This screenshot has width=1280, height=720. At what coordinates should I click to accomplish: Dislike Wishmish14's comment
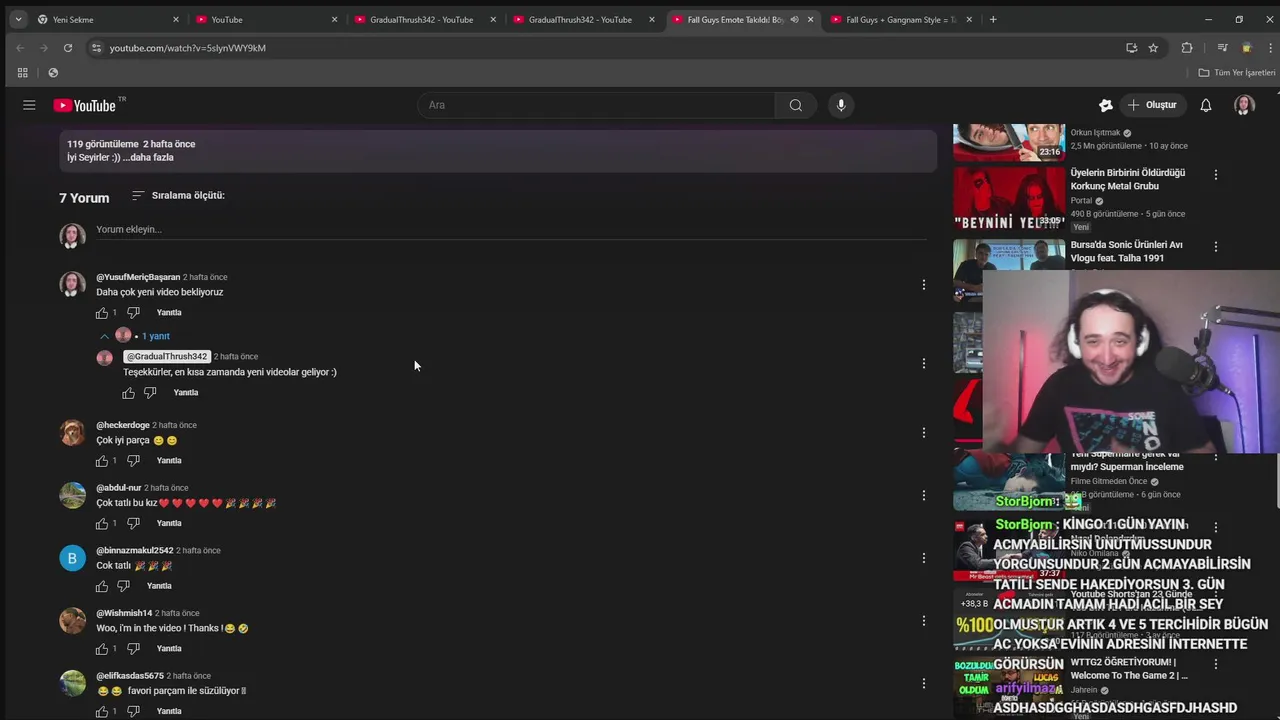point(133,649)
